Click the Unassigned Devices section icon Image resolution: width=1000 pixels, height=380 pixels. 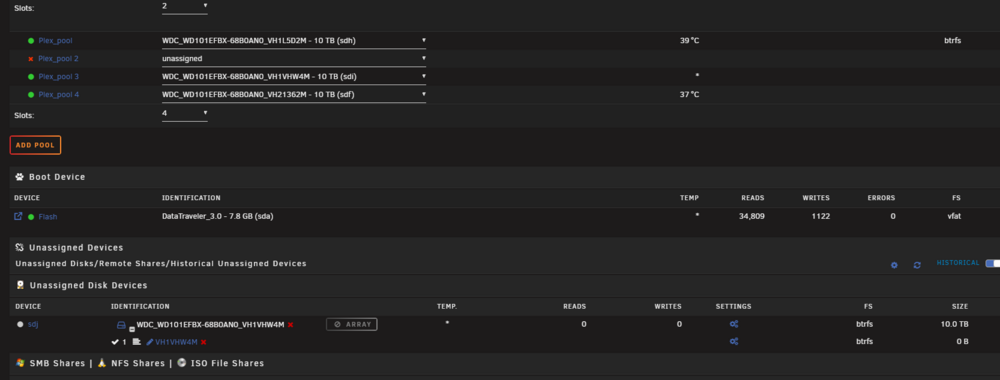point(19,247)
